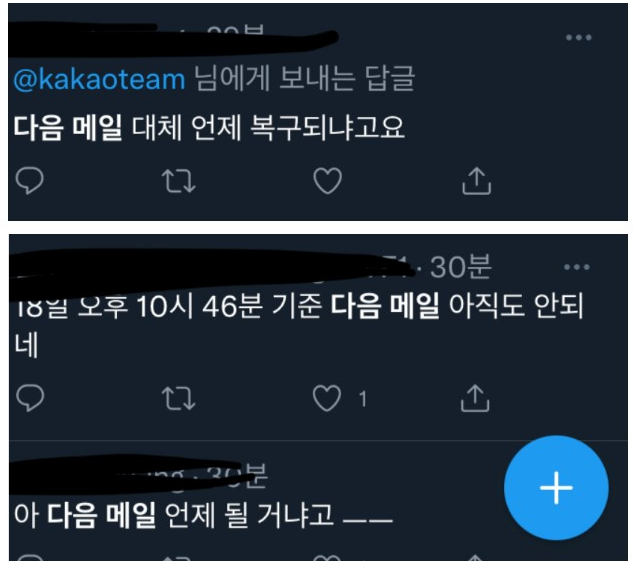Compose a new tweet with plus button
Viewport: 637px width, 561px height.
click(x=556, y=487)
